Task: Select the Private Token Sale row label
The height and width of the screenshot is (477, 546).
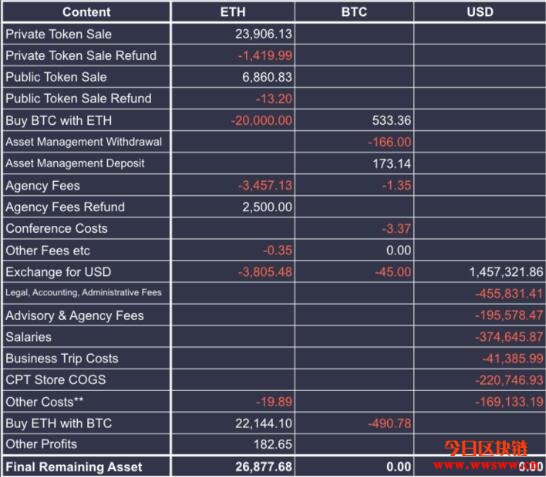Action: (x=58, y=34)
